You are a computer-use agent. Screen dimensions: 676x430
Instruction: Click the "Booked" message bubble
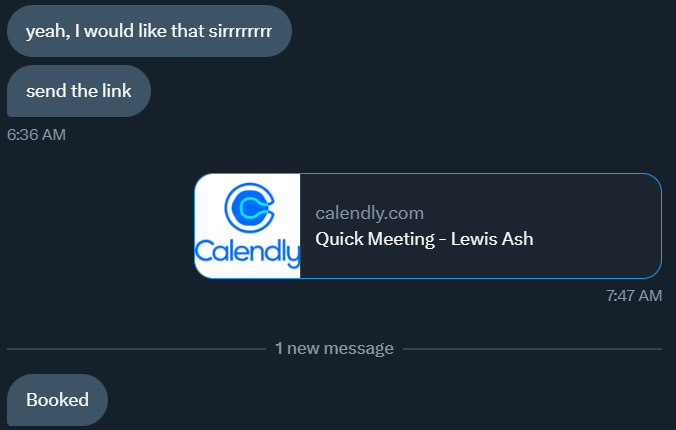pos(57,400)
